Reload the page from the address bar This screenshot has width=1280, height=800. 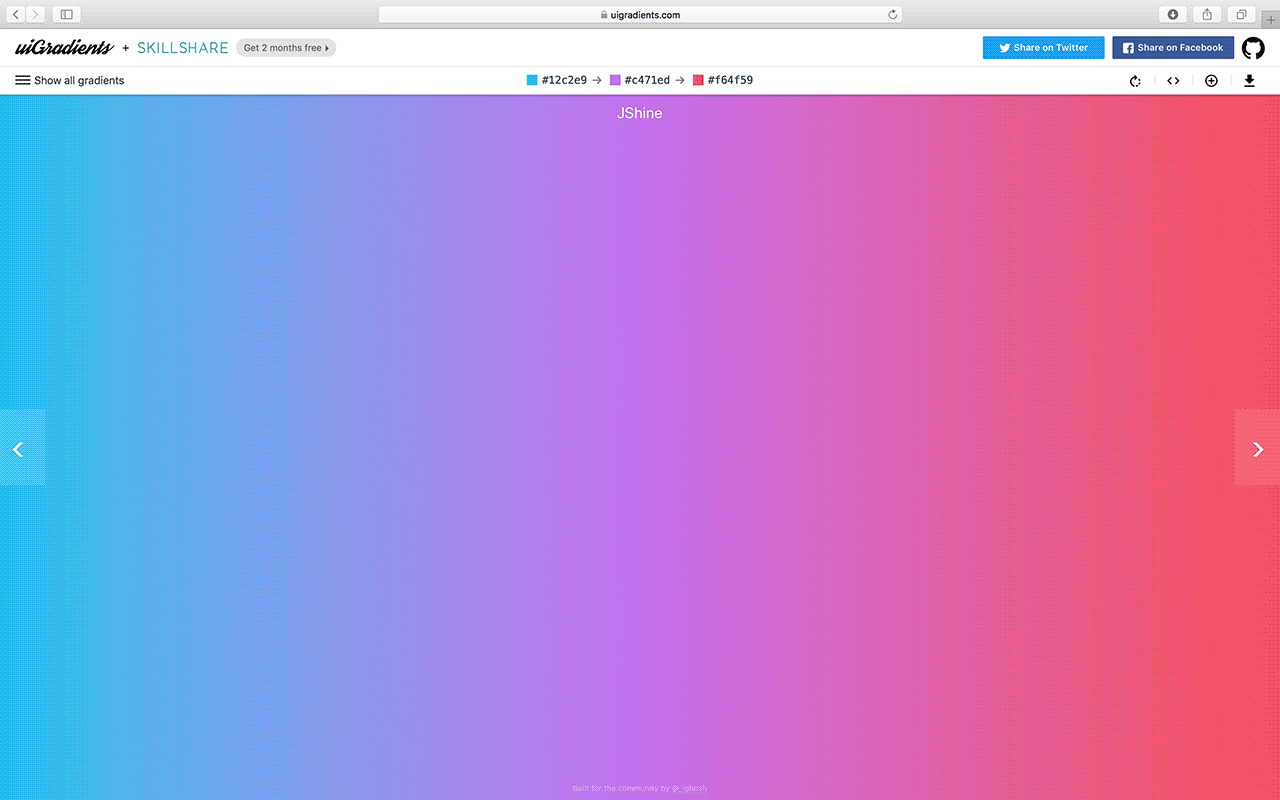[892, 15]
